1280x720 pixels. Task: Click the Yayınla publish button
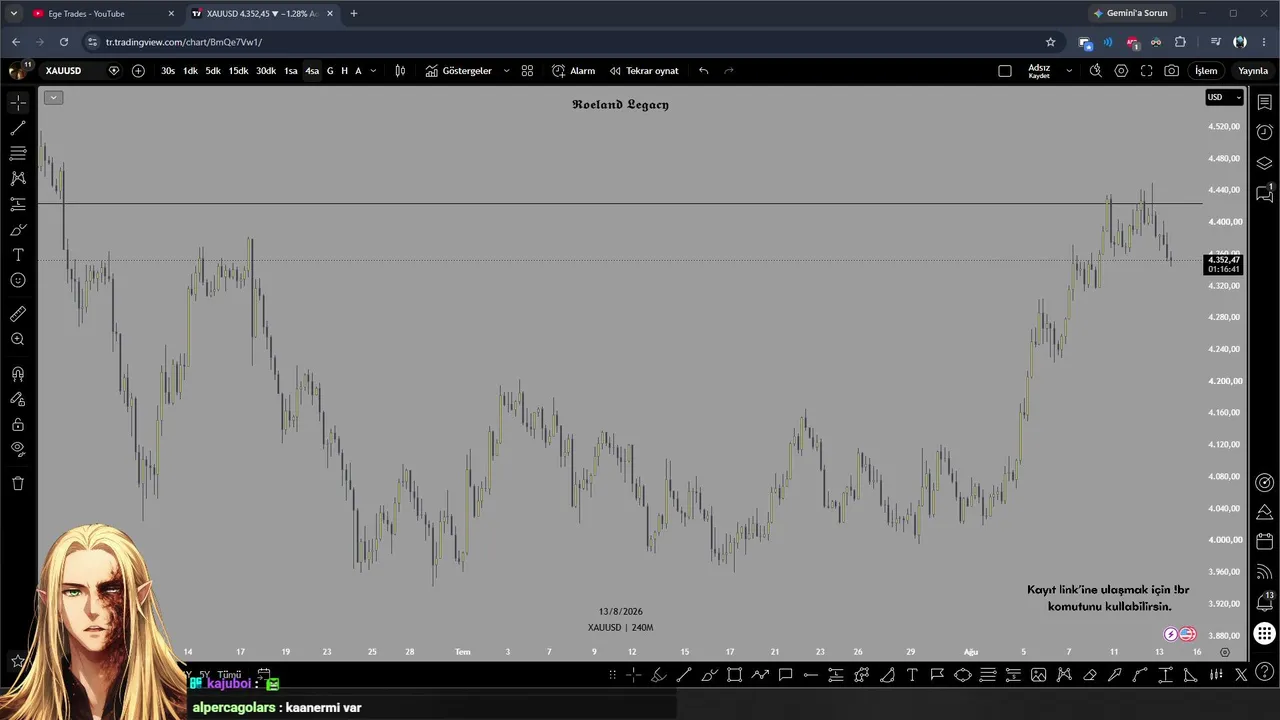pyautogui.click(x=1253, y=71)
